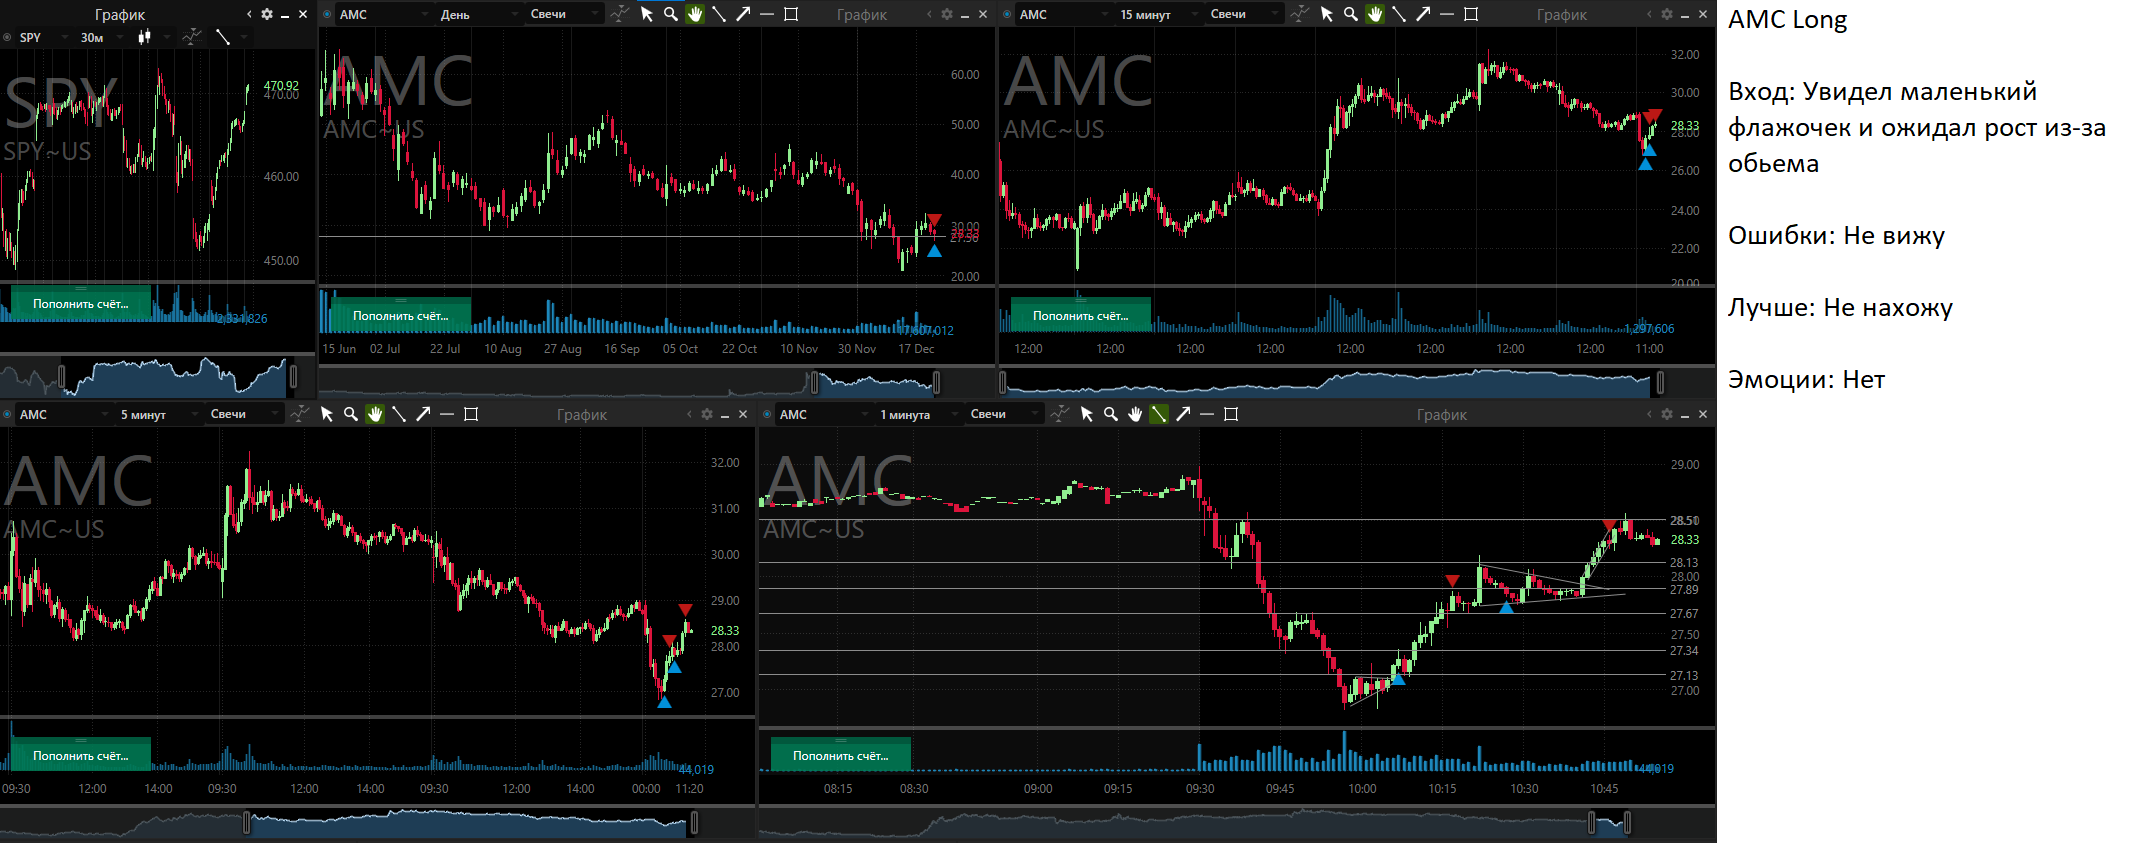The image size is (2150, 843).
Task: Open Свечи chart type dropdown in daily chart
Action: [565, 14]
